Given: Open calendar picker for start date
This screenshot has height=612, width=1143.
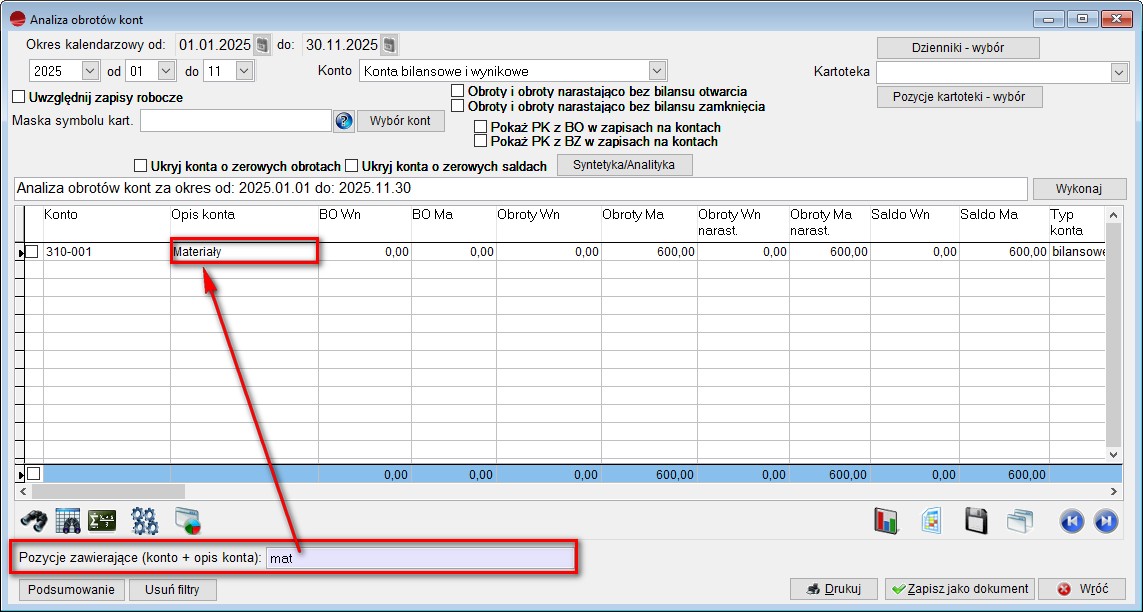Looking at the screenshot, I should (x=262, y=45).
